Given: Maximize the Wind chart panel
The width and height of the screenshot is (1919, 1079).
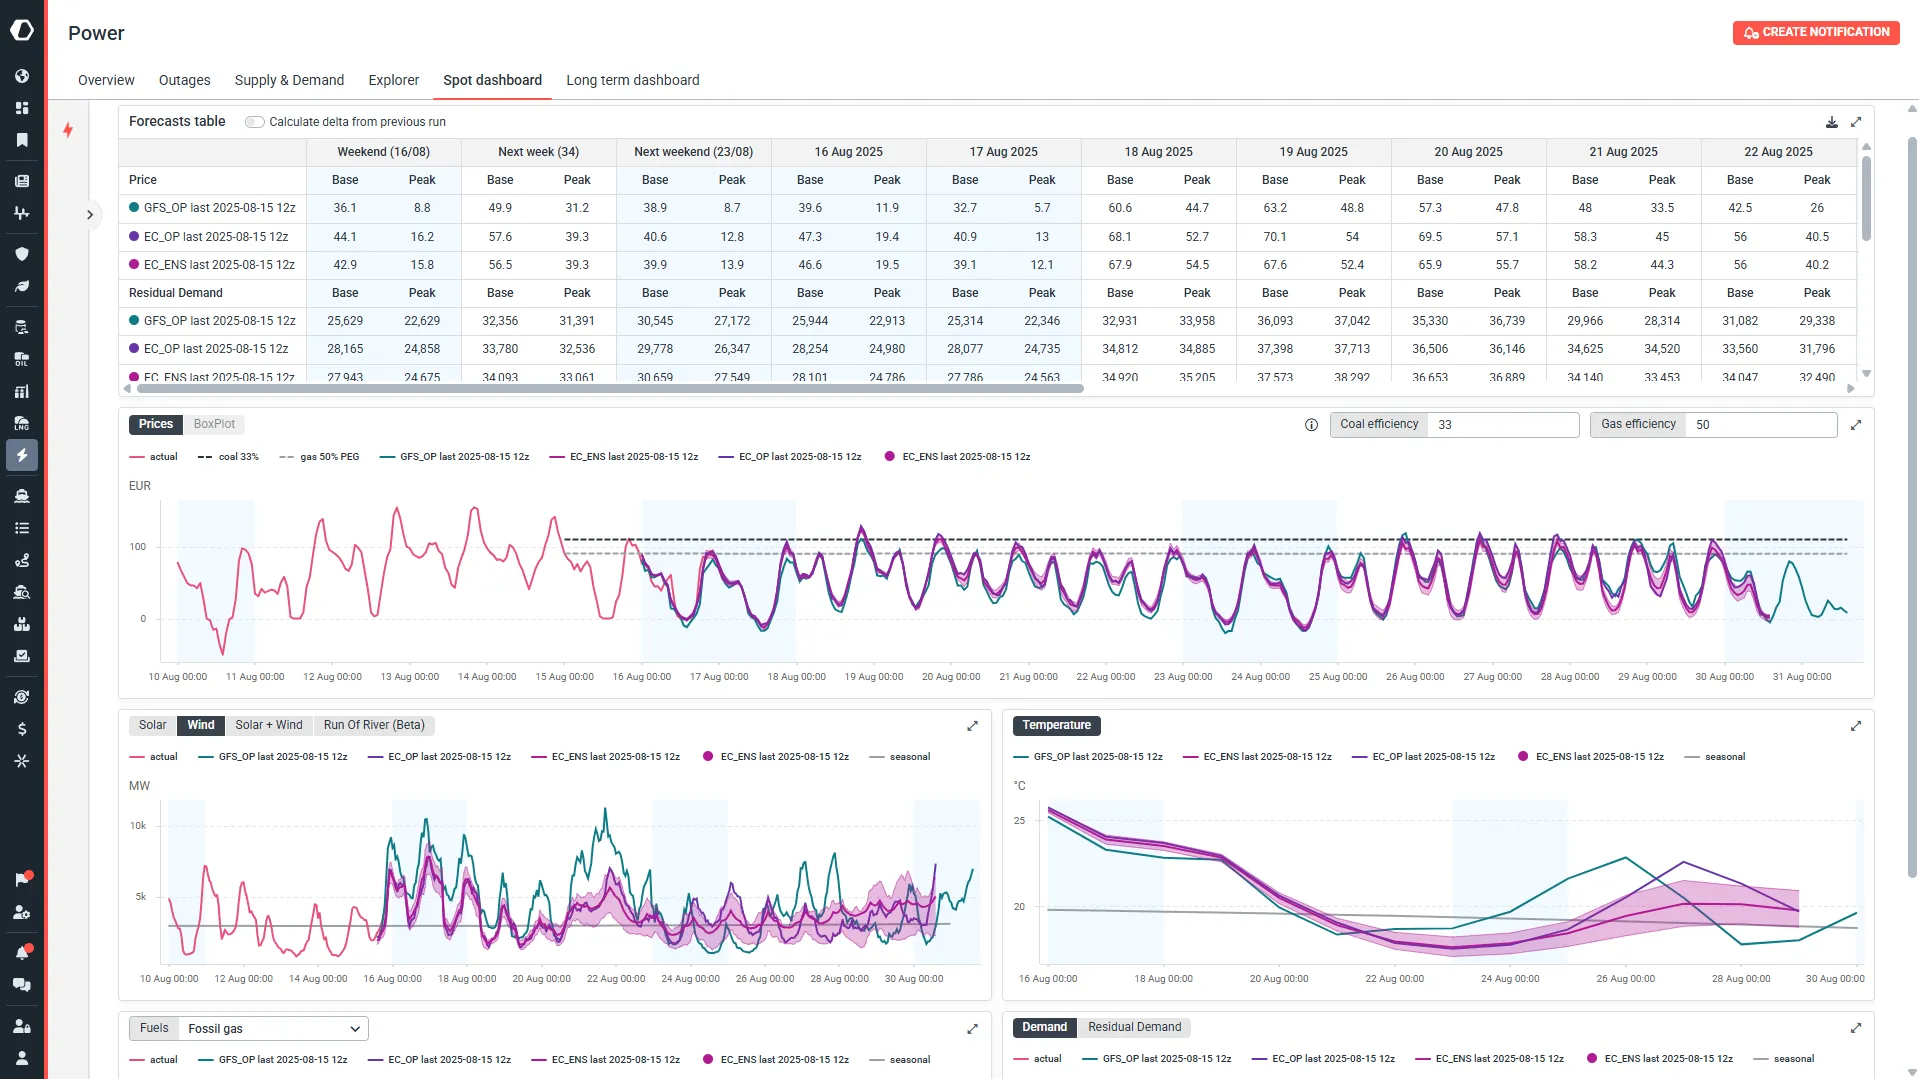Looking at the screenshot, I should (x=972, y=726).
